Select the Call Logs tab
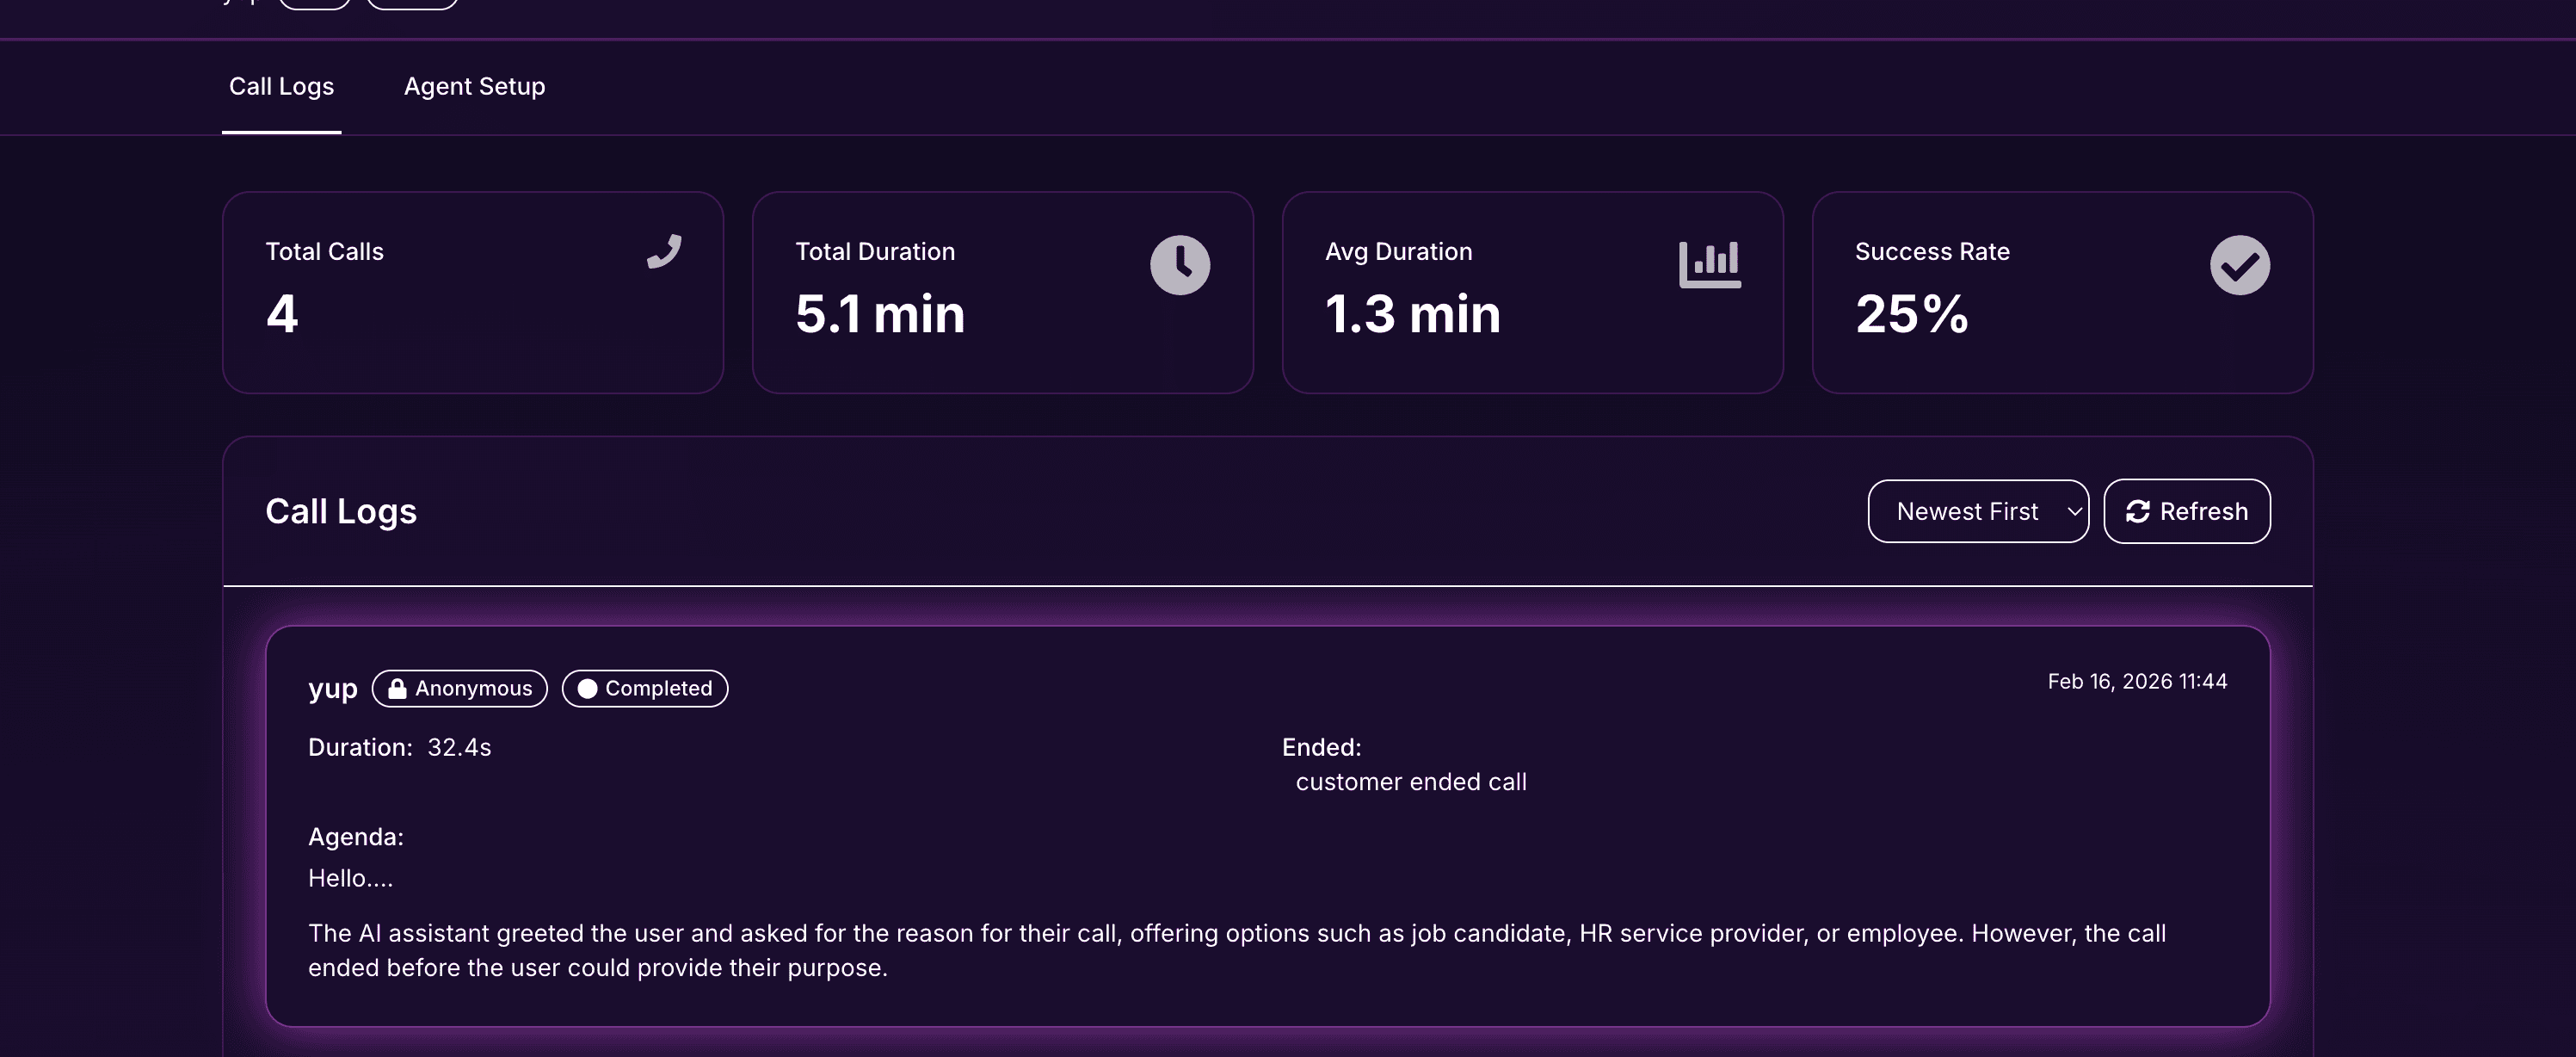This screenshot has height=1057, width=2576. [281, 87]
